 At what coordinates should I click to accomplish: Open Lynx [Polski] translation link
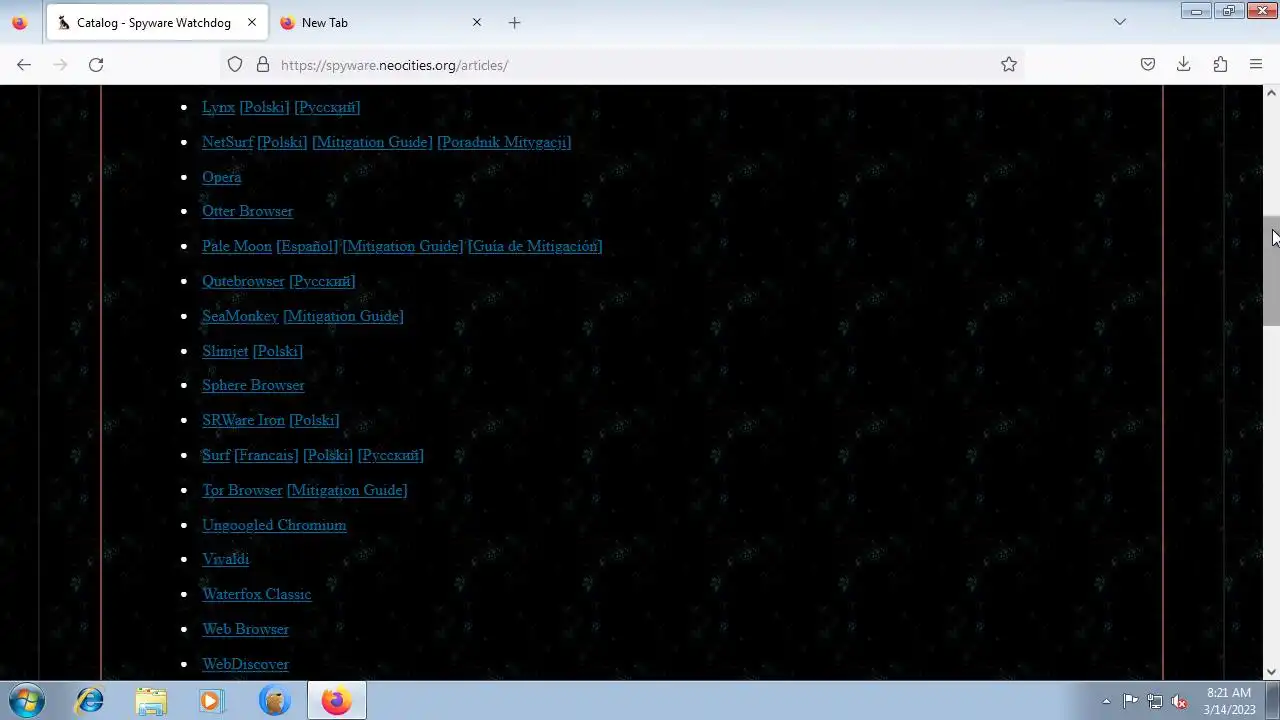pyautogui.click(x=264, y=107)
